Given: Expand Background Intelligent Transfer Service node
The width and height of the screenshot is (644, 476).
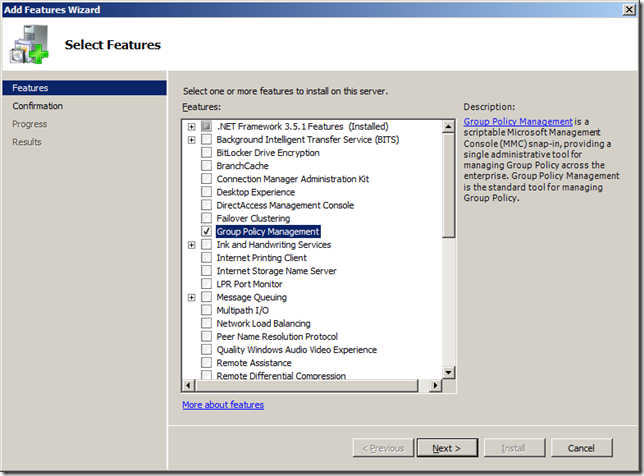Looking at the screenshot, I should pyautogui.click(x=191, y=140).
